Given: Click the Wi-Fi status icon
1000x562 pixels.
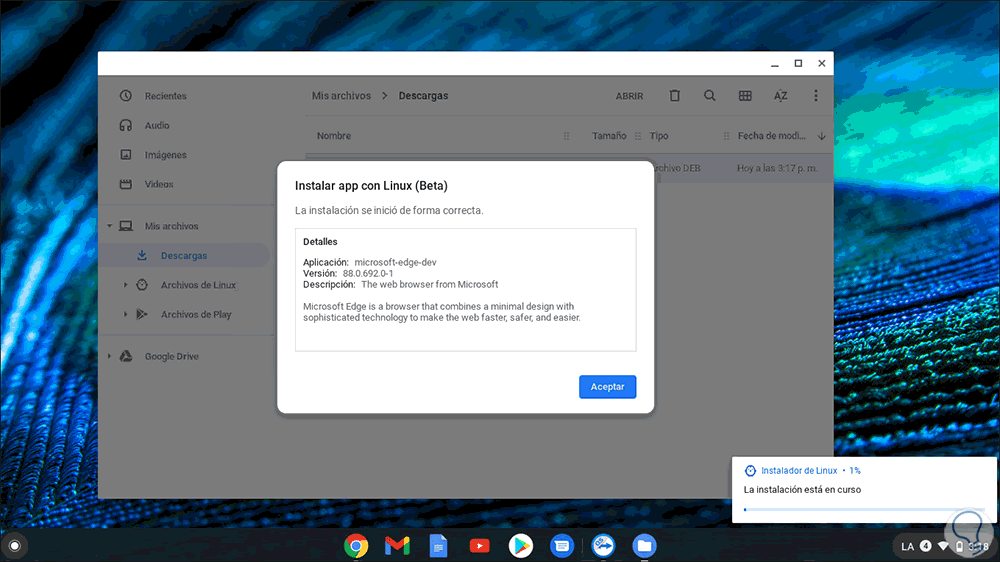Looking at the screenshot, I should [943, 547].
